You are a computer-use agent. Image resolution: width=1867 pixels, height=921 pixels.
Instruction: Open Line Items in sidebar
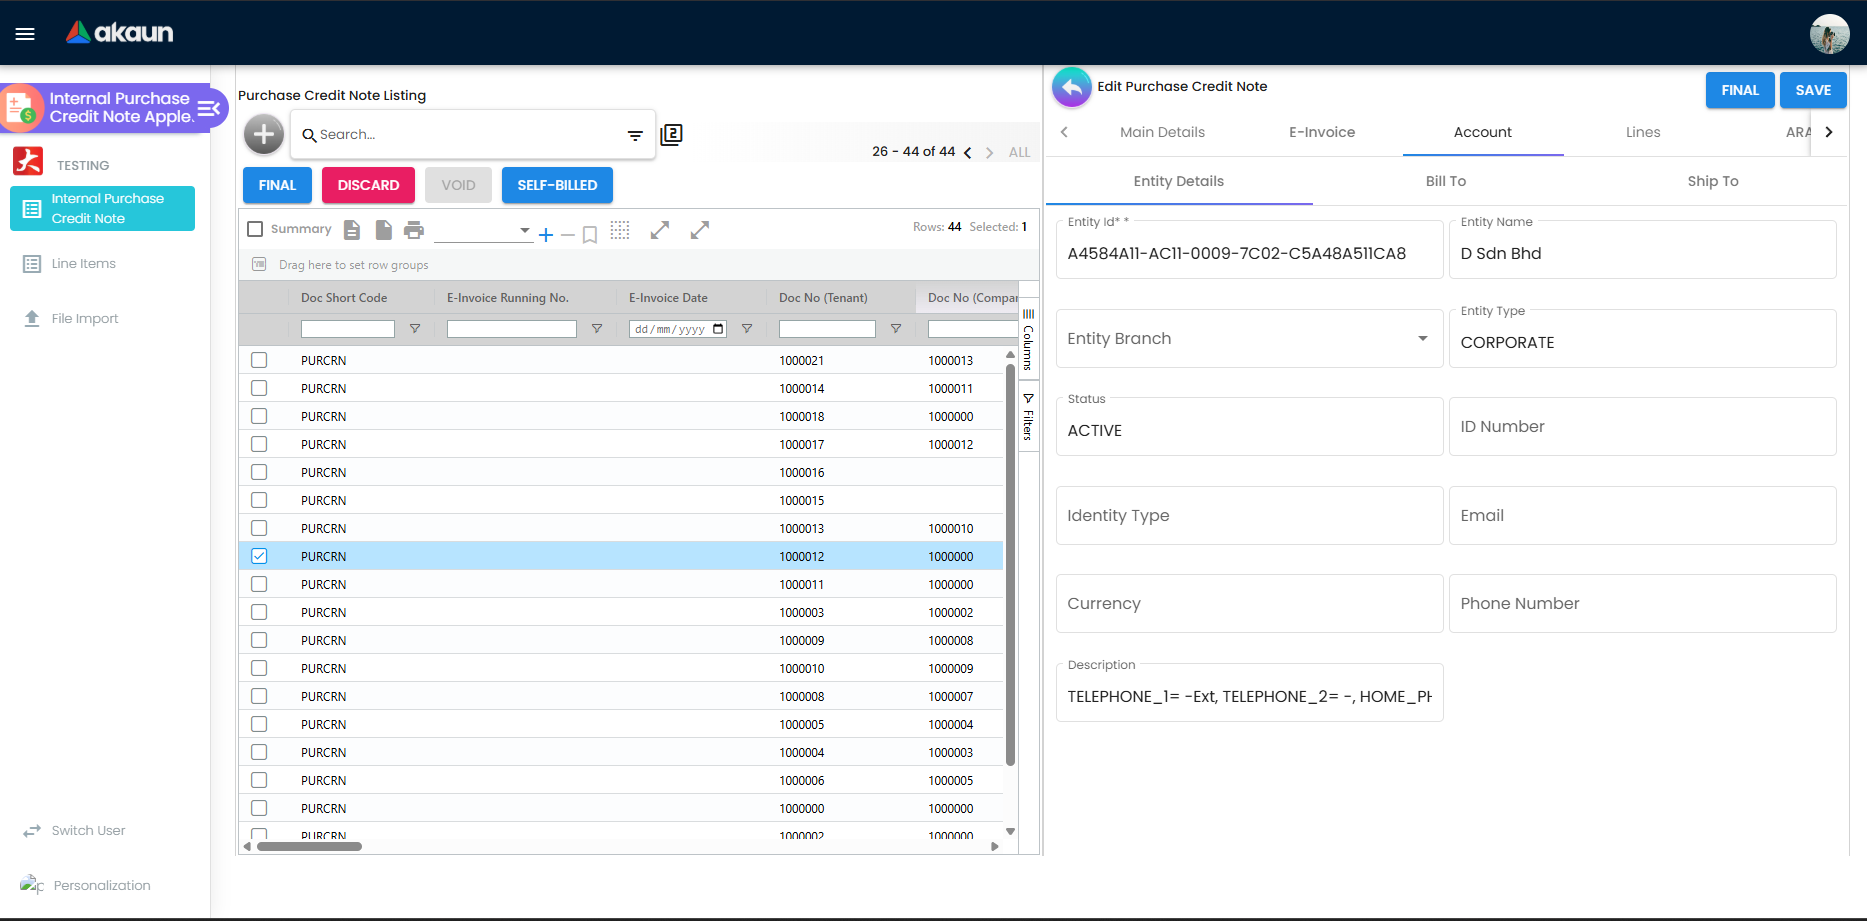pos(102,264)
